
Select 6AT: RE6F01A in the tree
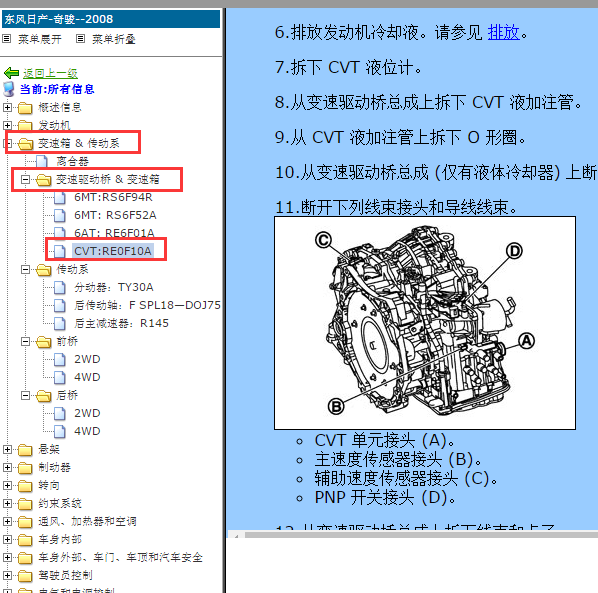tap(114, 233)
